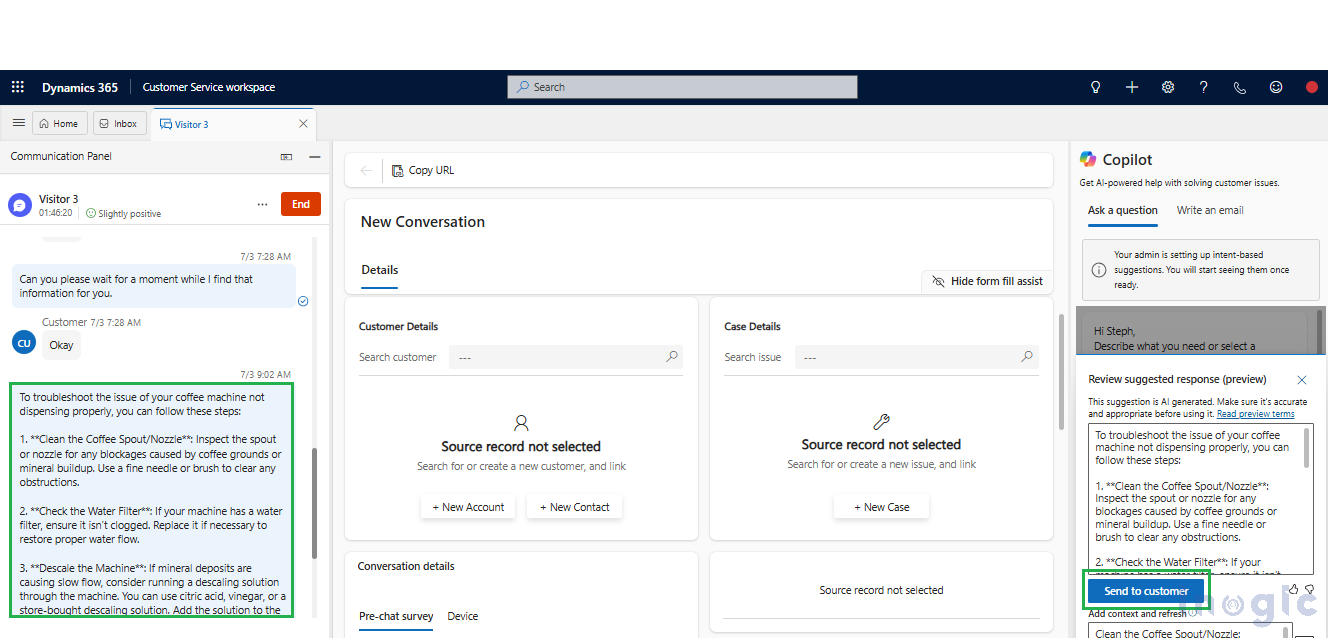Open Visitor 3 more options ellipsis
The image size is (1328, 638).
(x=262, y=204)
